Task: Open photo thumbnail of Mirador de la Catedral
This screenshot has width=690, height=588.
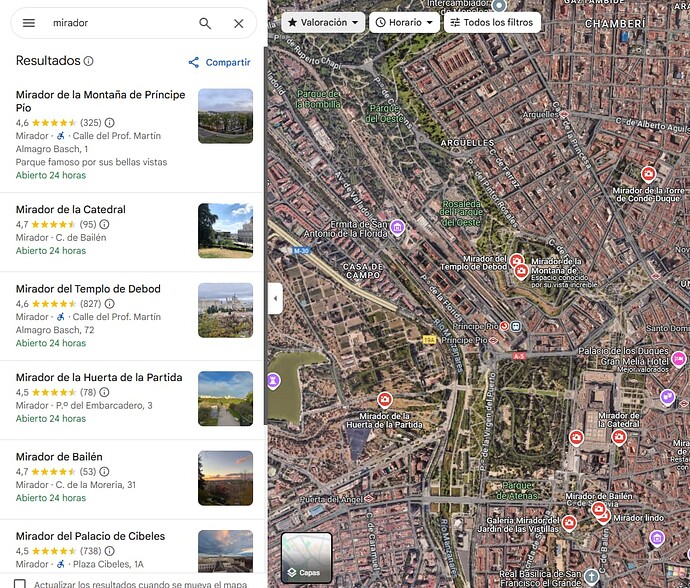Action: point(225,231)
